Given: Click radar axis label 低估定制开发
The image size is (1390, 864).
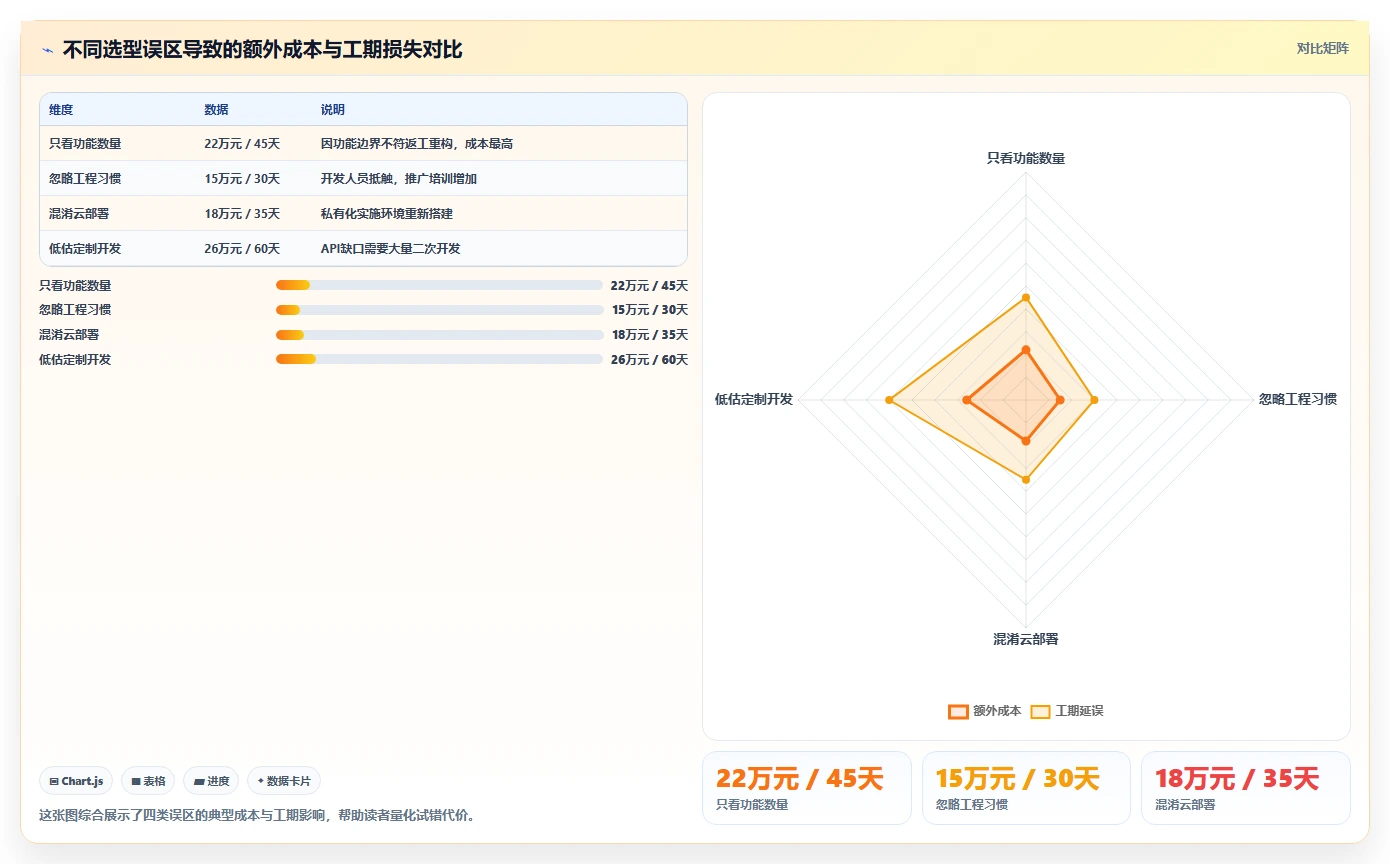Looking at the screenshot, I should [754, 399].
